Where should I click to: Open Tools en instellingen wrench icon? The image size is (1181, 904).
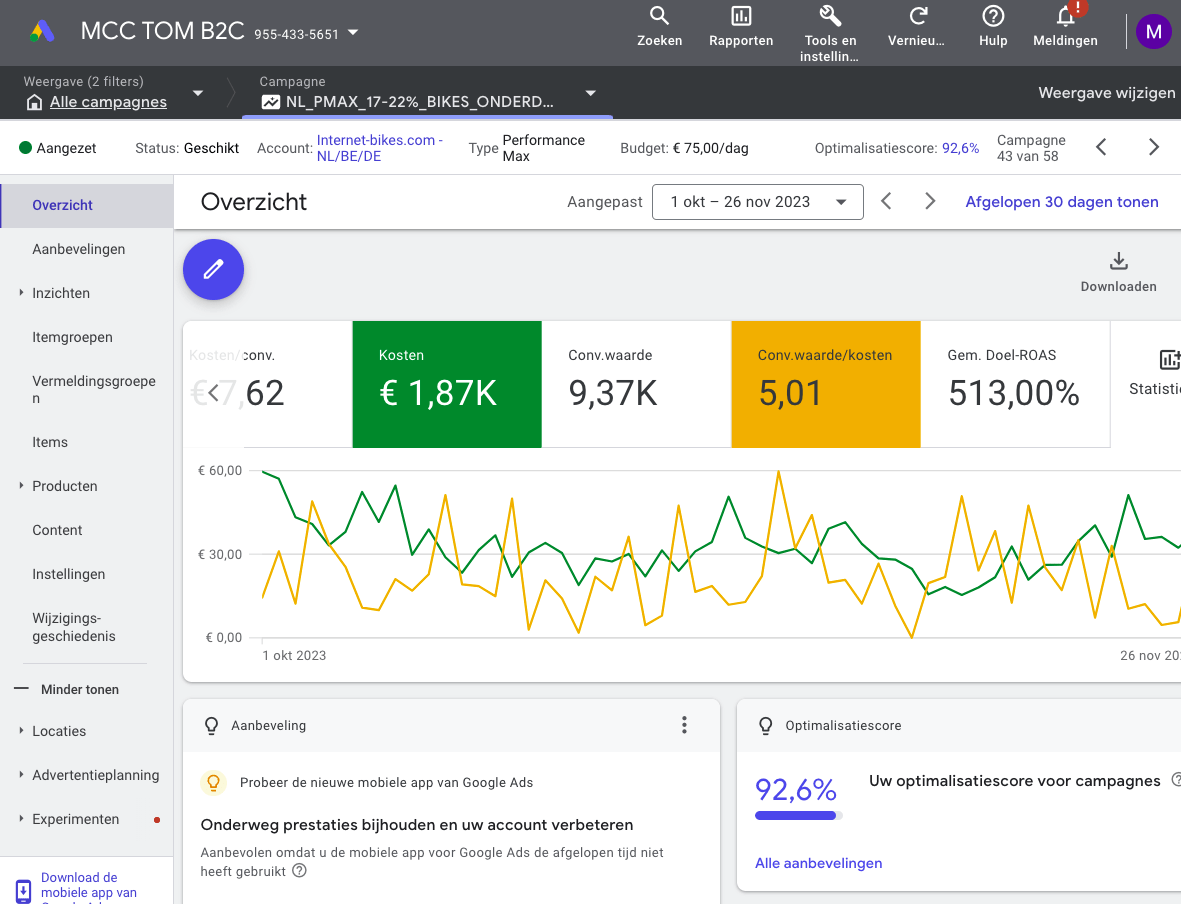point(830,17)
